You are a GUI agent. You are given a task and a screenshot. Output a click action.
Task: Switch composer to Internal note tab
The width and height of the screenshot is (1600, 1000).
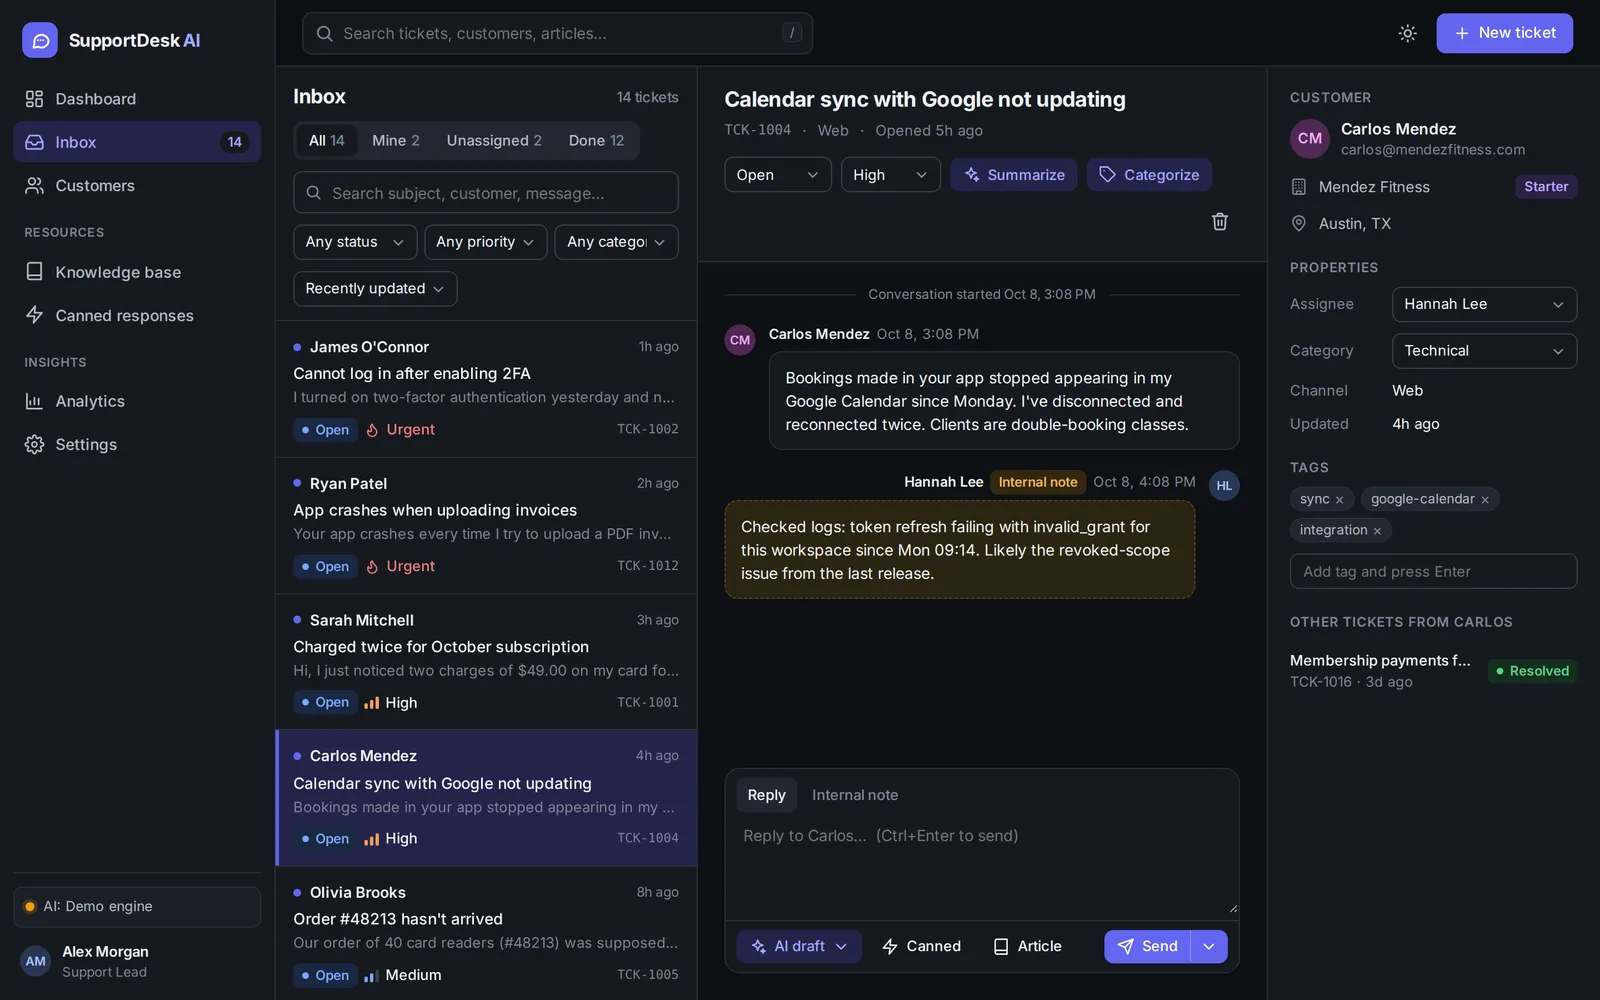[855, 795]
